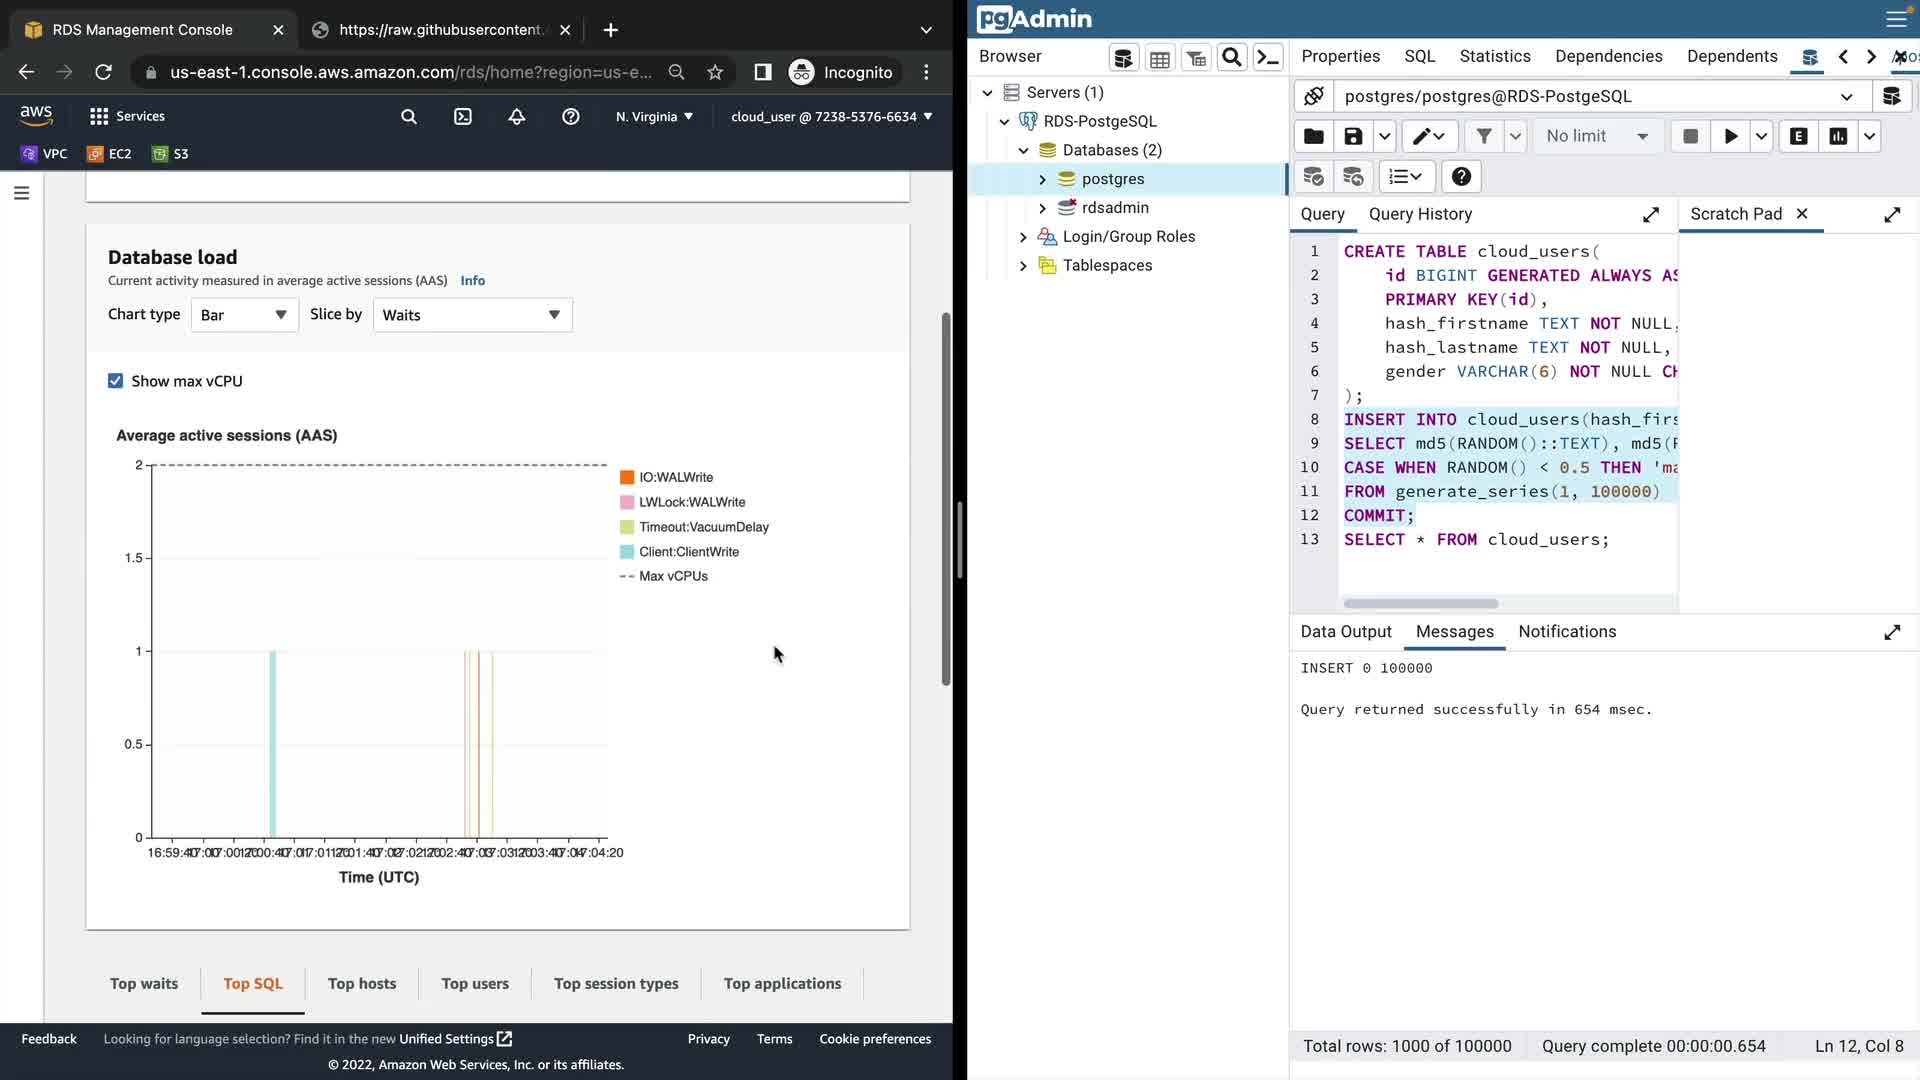Switch to the Top waits tab

click(x=144, y=984)
